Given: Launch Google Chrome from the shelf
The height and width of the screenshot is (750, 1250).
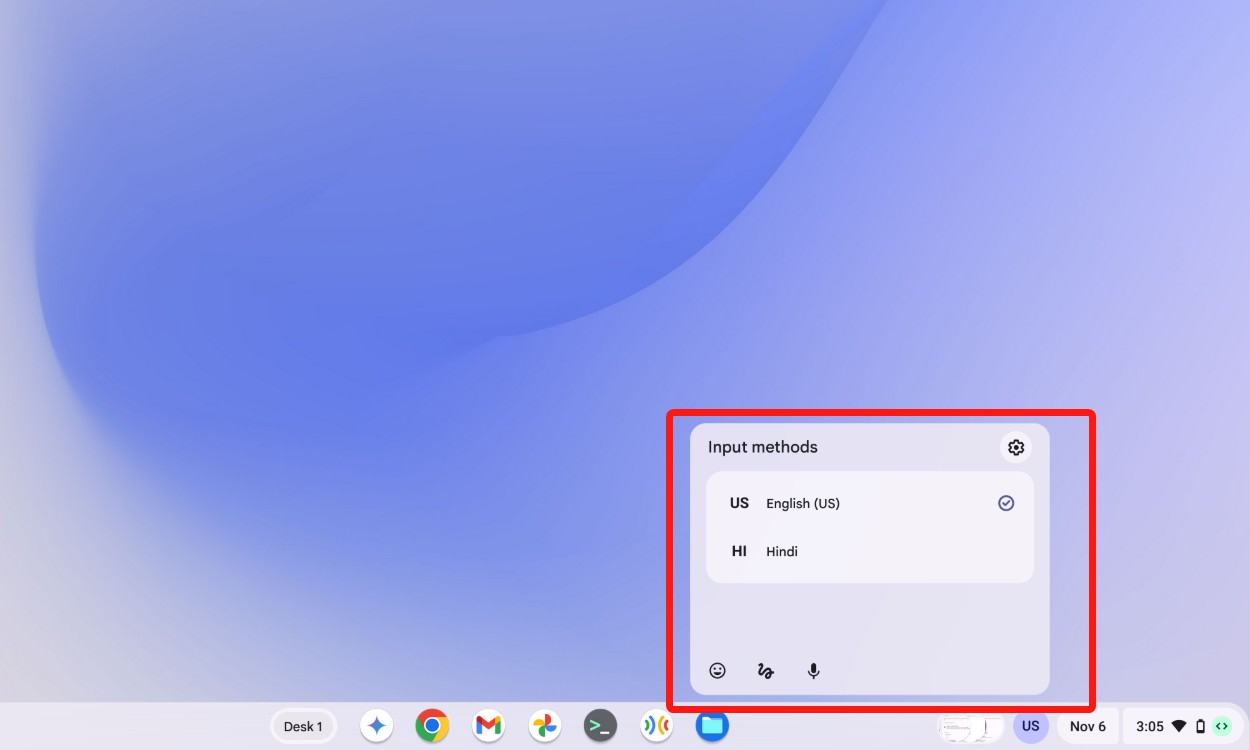Looking at the screenshot, I should (x=432, y=726).
